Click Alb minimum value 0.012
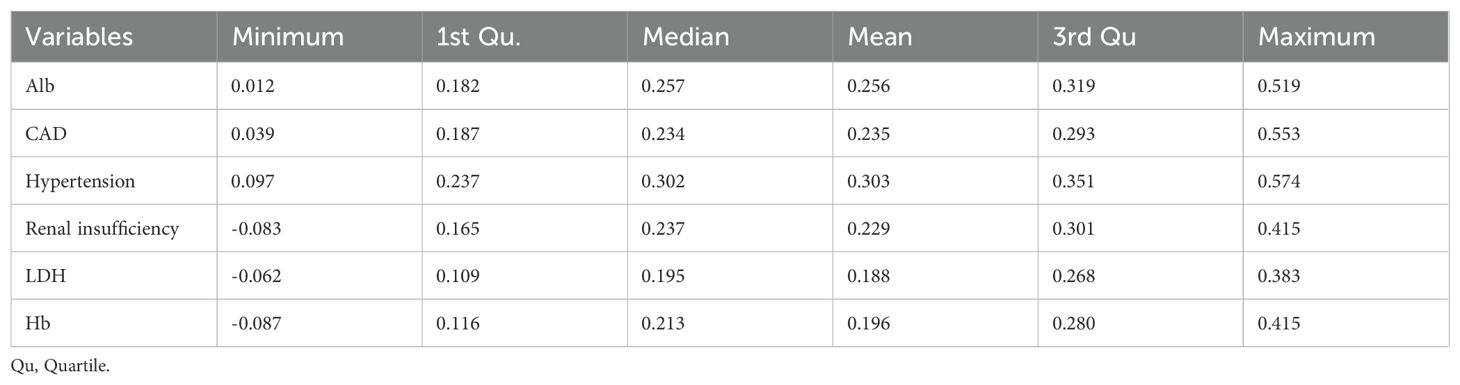This screenshot has height=385, width=1460. point(251,86)
